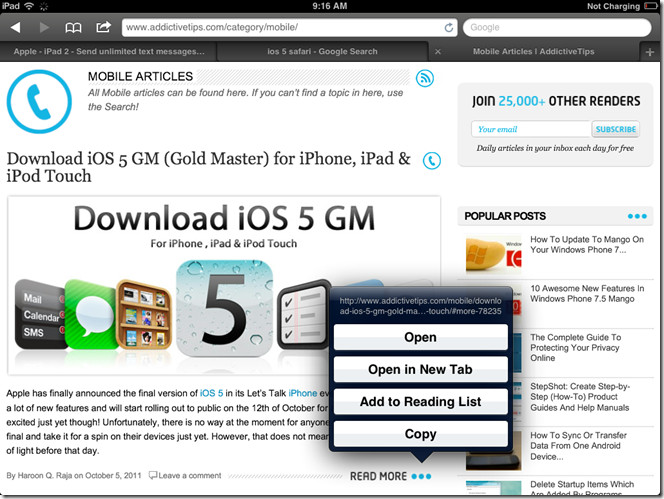Click the Google search field

557,28
